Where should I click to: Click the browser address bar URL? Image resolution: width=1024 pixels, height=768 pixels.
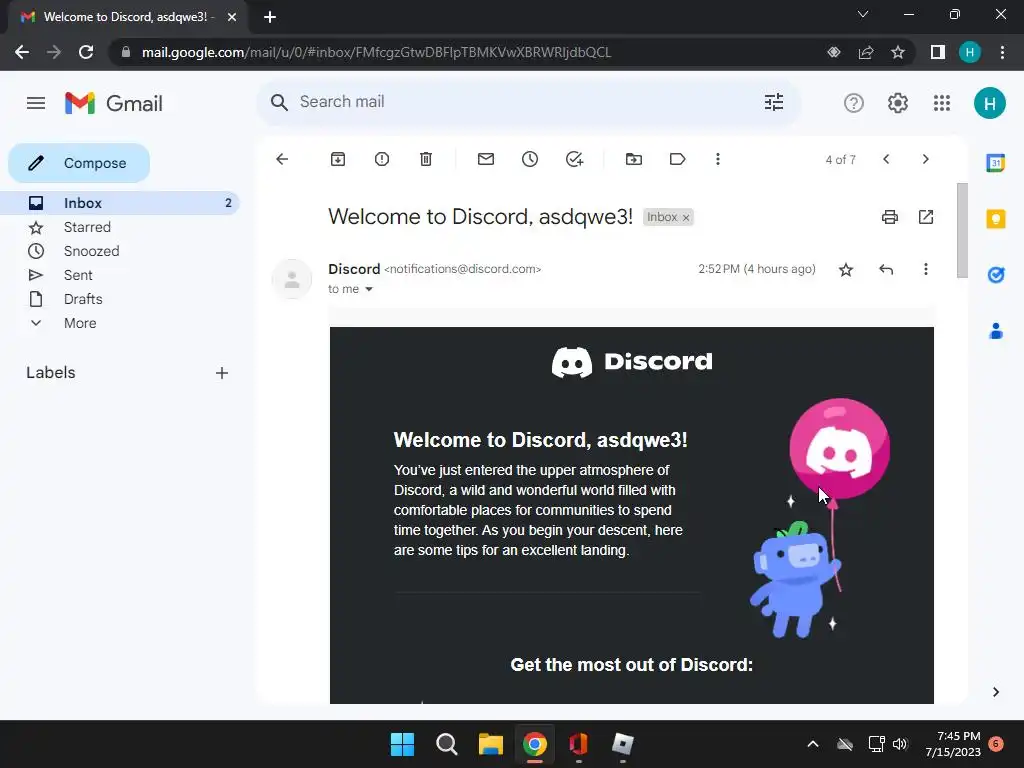(x=376, y=52)
